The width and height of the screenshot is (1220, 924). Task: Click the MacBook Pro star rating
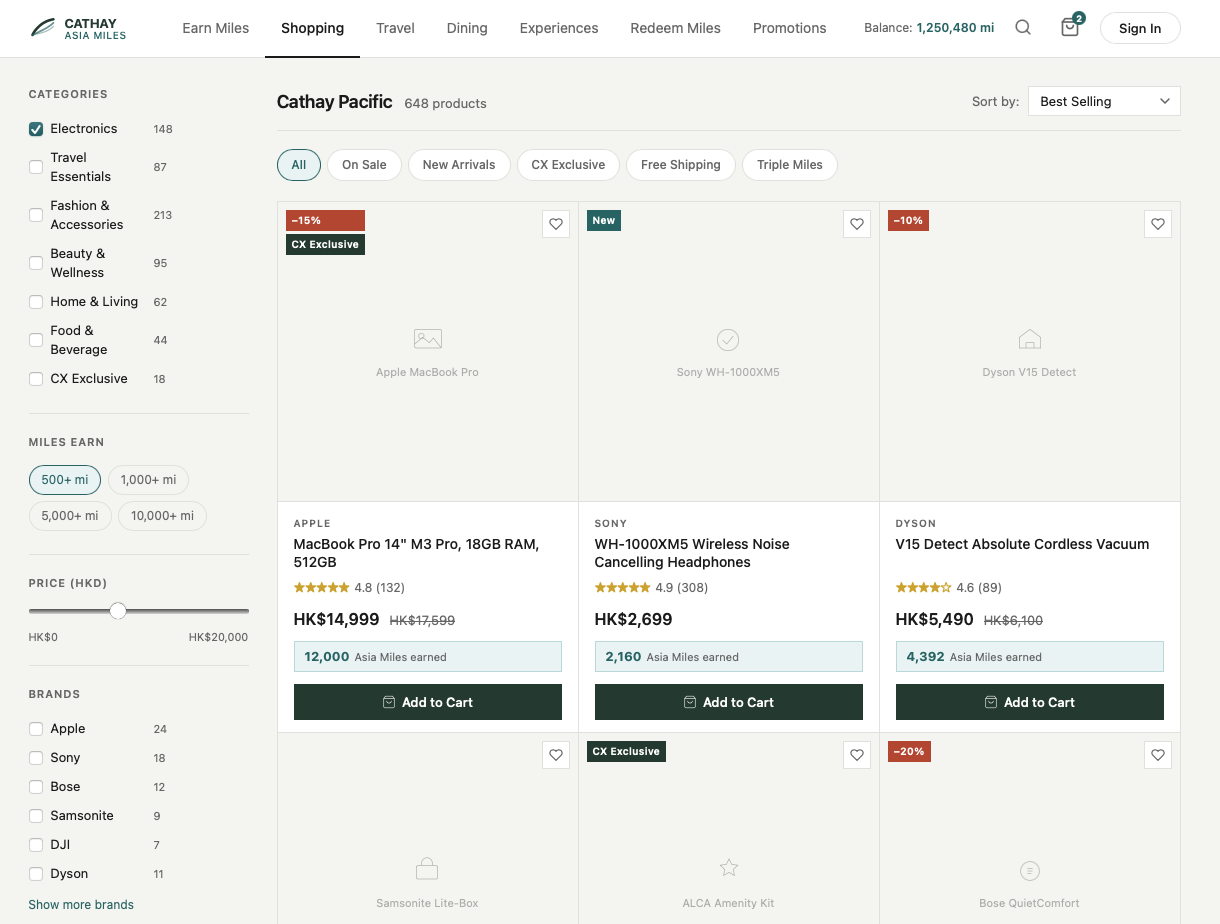pos(321,588)
